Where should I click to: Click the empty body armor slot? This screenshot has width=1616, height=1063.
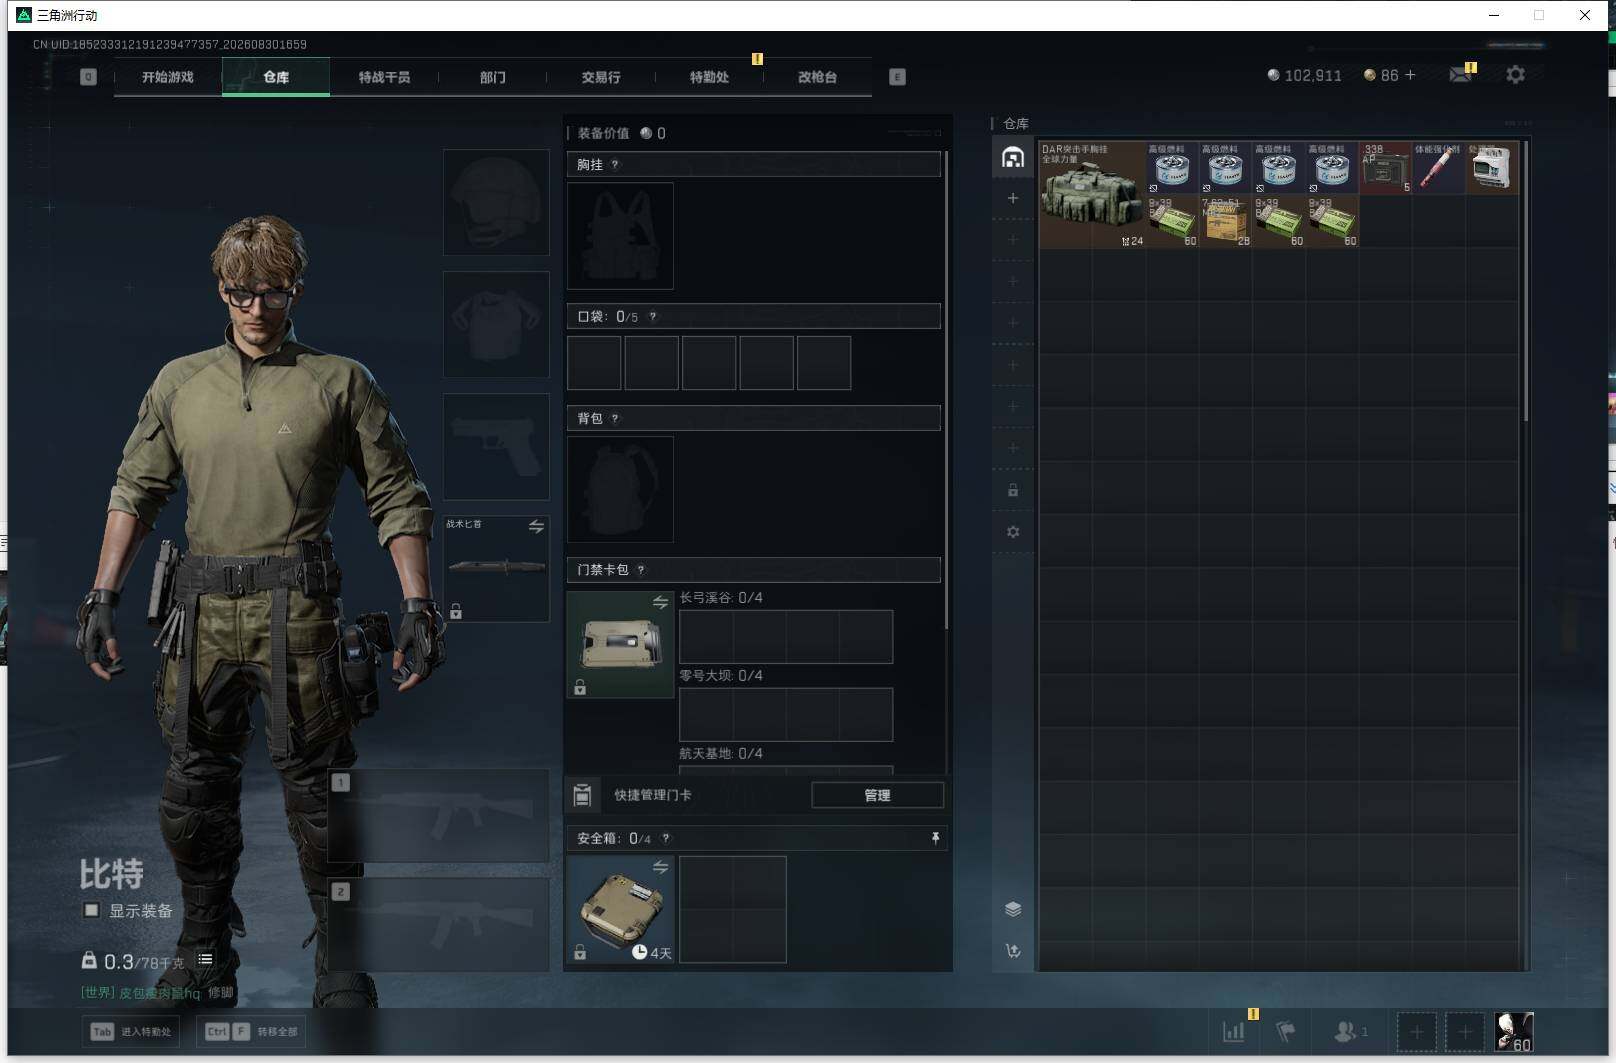pyautogui.click(x=496, y=324)
